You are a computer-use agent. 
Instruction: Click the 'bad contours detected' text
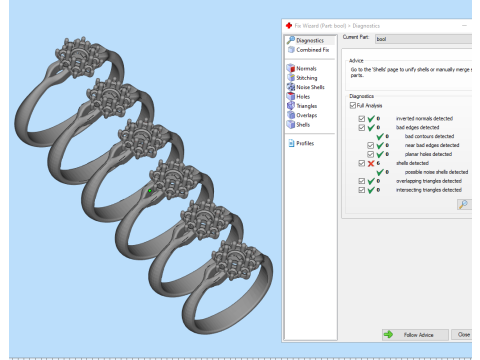tap(429, 136)
